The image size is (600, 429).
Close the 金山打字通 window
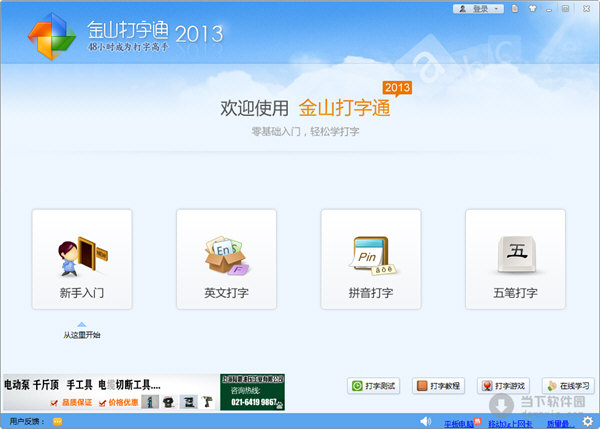(x=586, y=8)
